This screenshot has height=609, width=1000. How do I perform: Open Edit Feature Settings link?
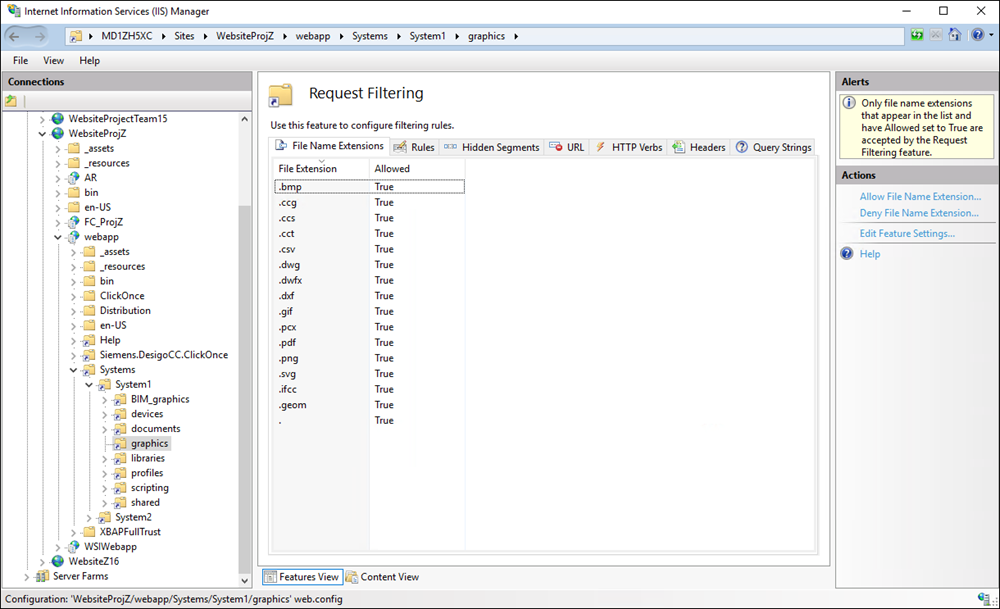click(906, 233)
